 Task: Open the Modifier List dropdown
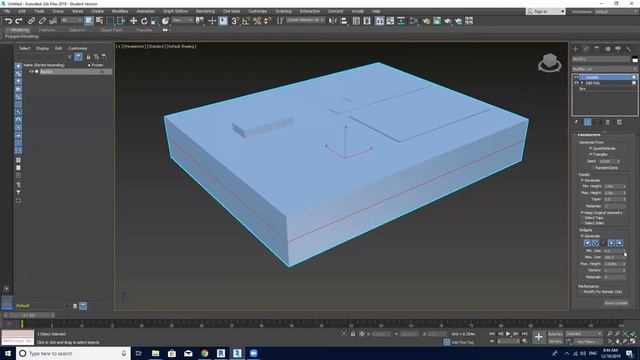click(604, 69)
